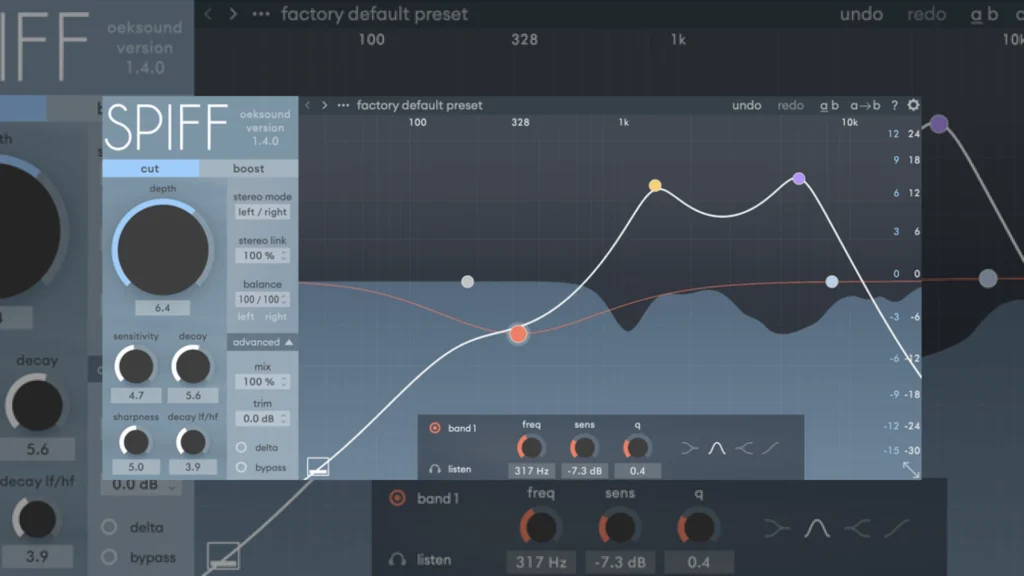This screenshot has width=1024, height=576.
Task: Click the 317 Hz frequency field in front window
Action: point(531,470)
